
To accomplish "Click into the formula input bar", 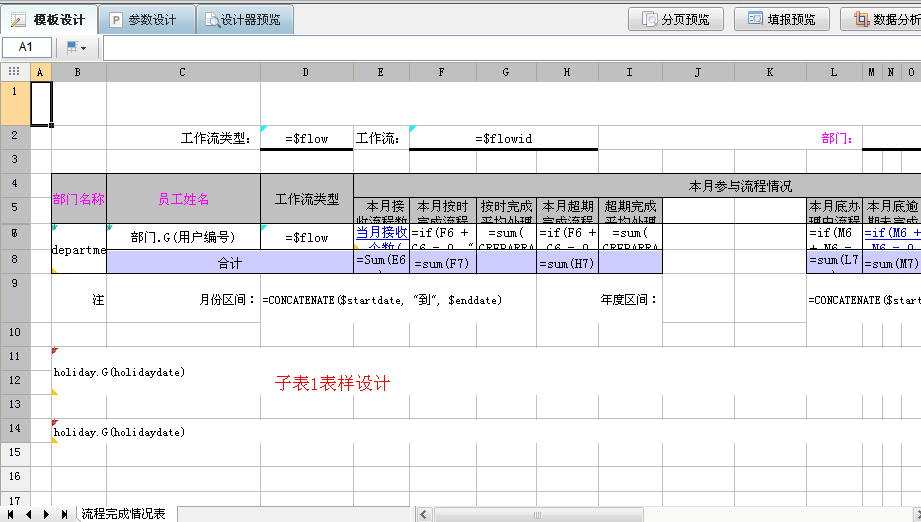I will tap(512, 48).
